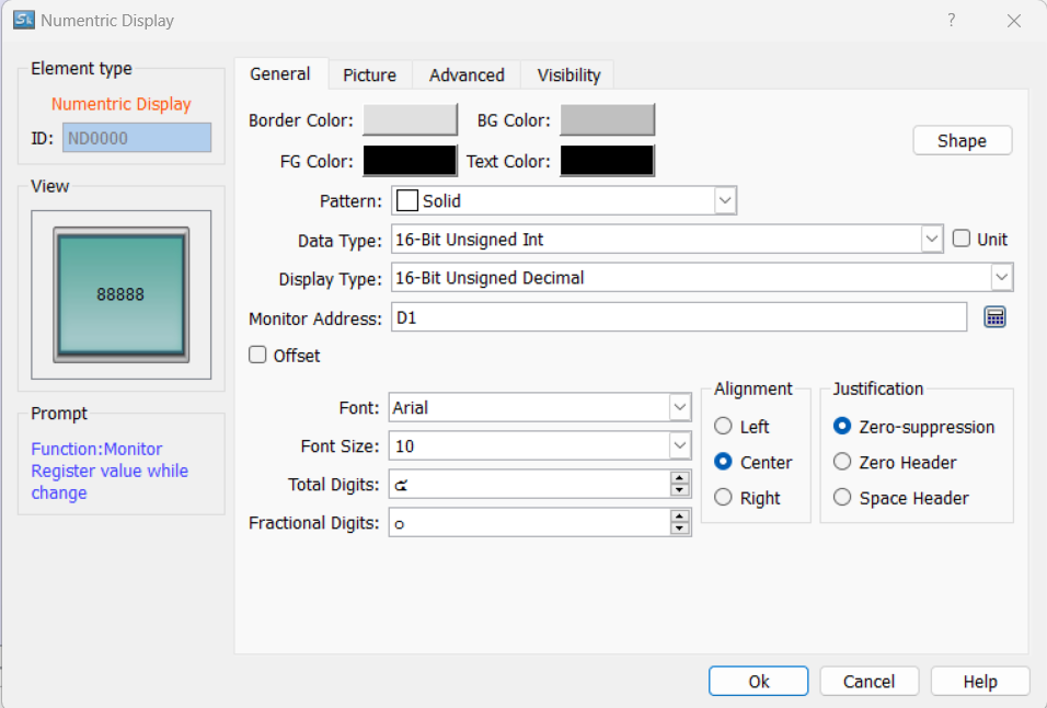Switch to the Picture tab
The image size is (1047, 708).
tap(369, 75)
